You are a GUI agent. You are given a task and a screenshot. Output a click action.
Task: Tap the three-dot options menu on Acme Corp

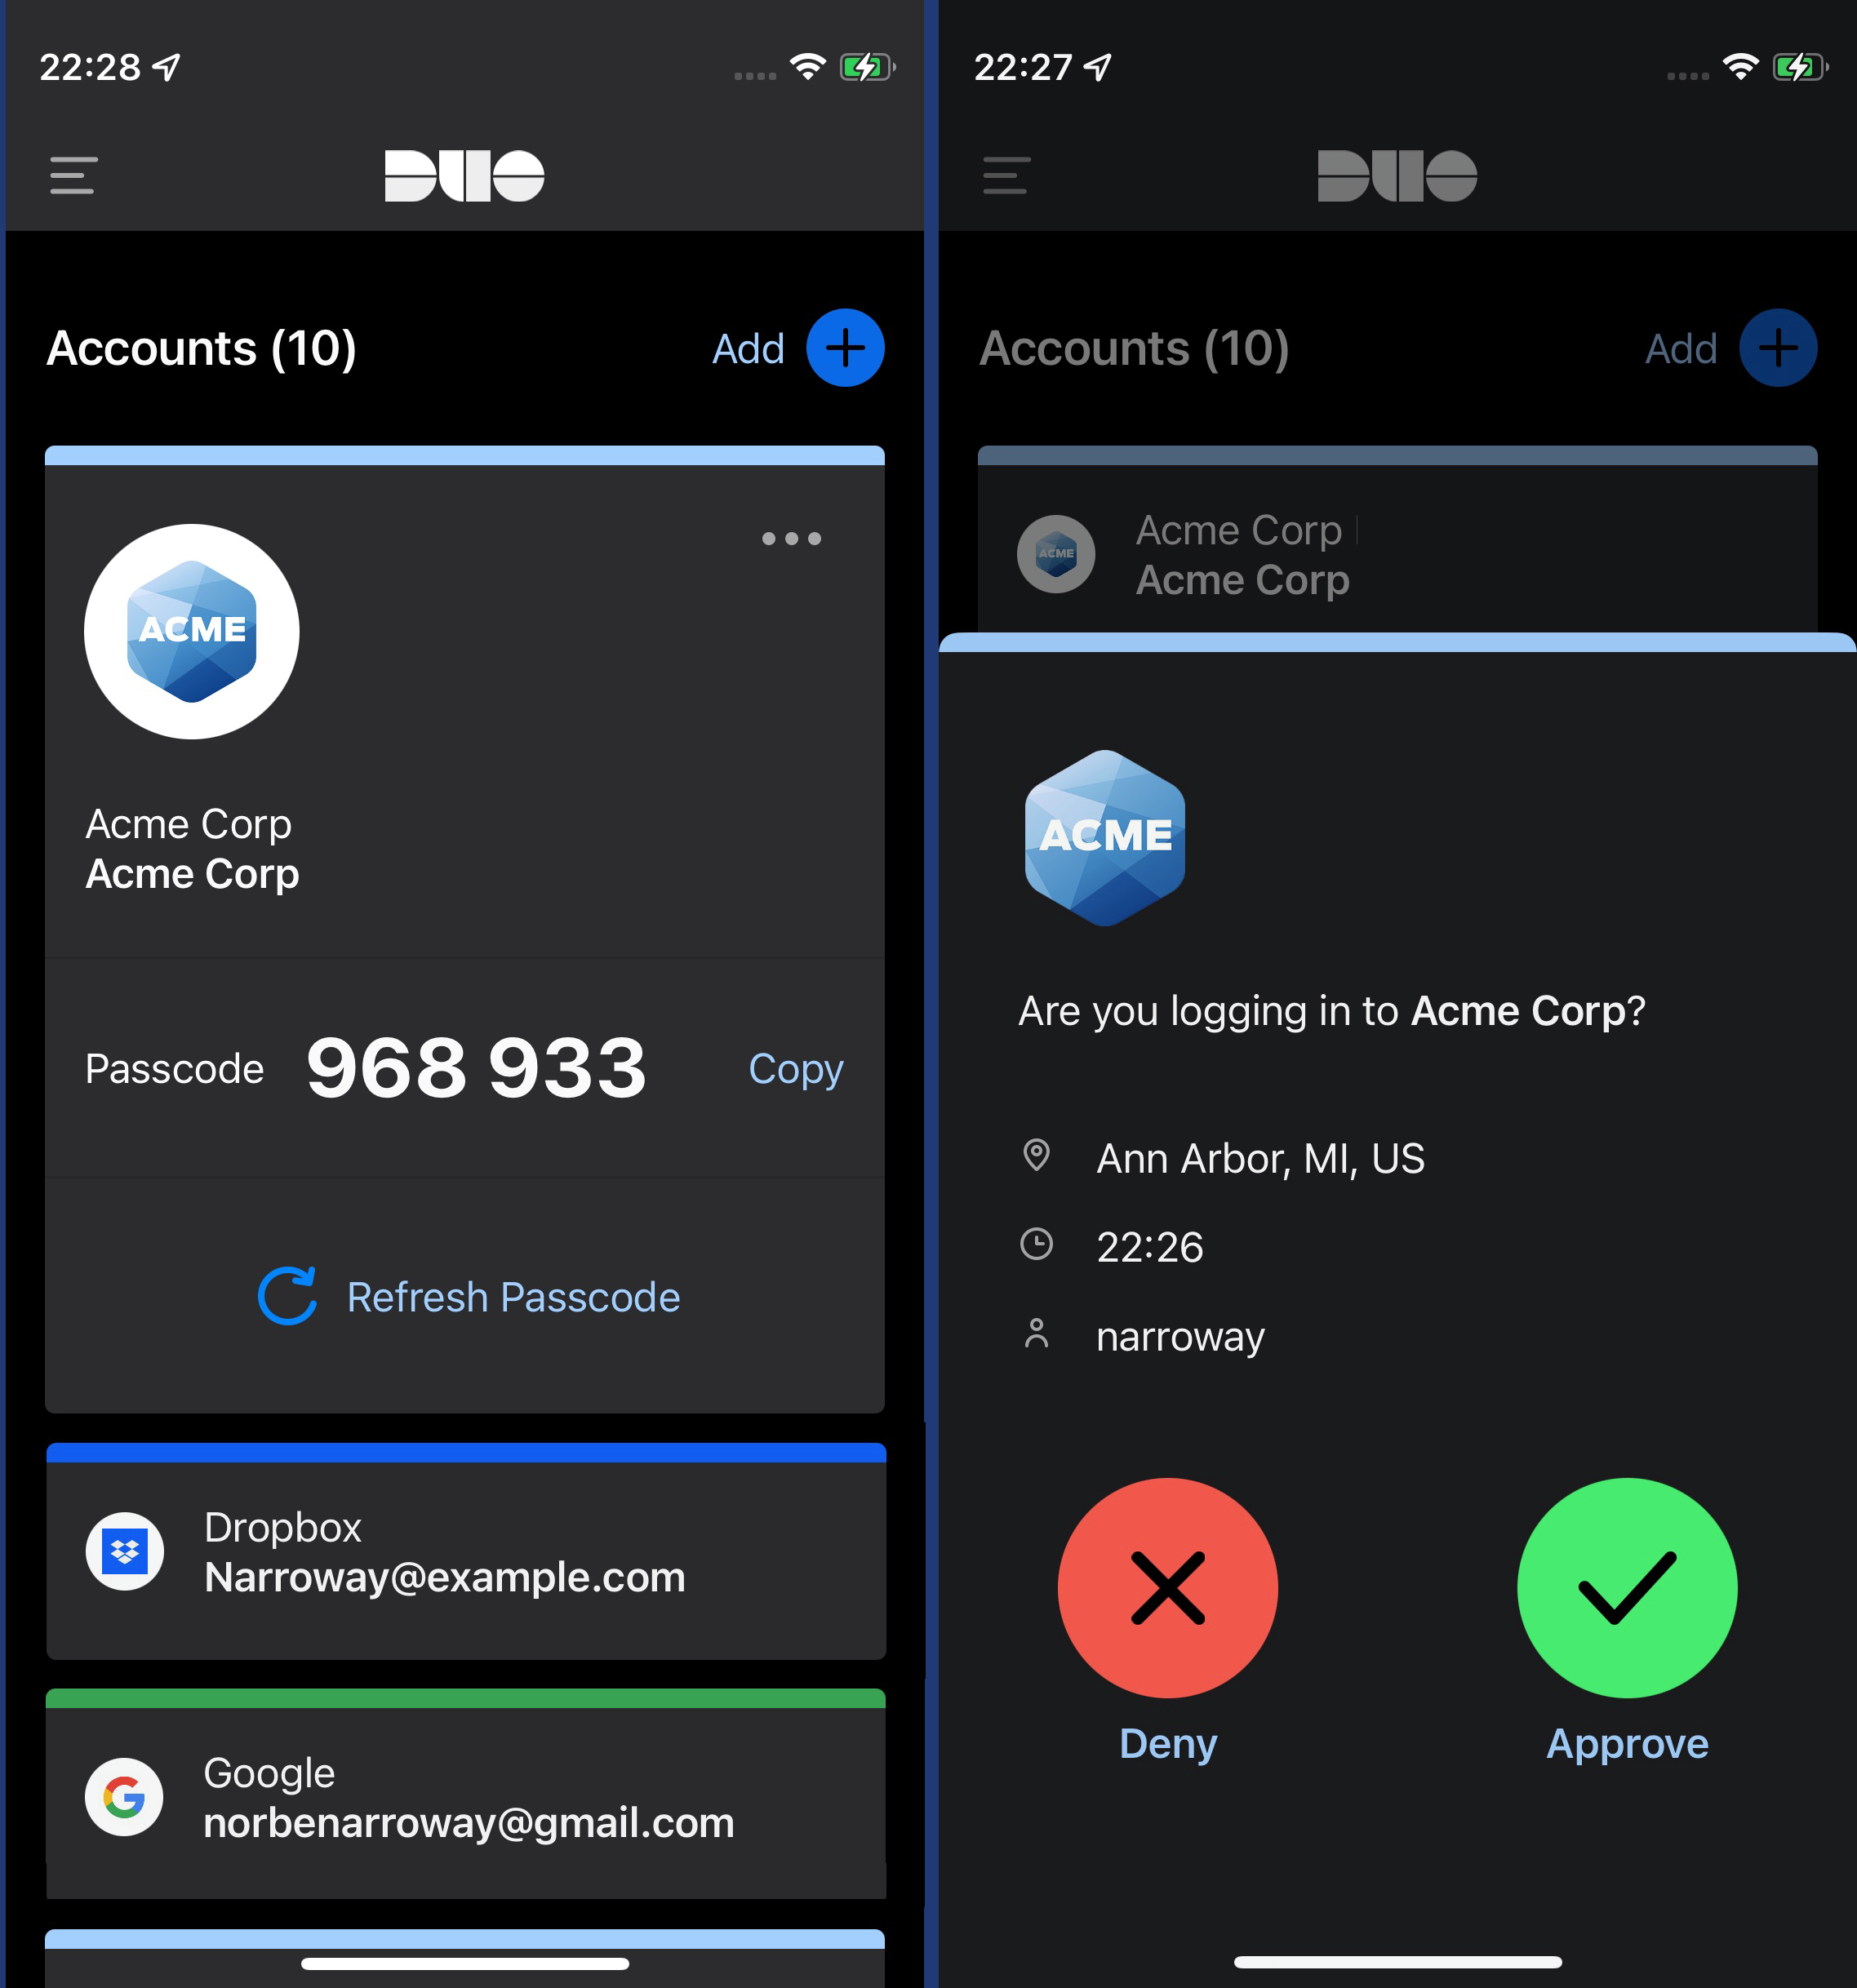click(791, 538)
